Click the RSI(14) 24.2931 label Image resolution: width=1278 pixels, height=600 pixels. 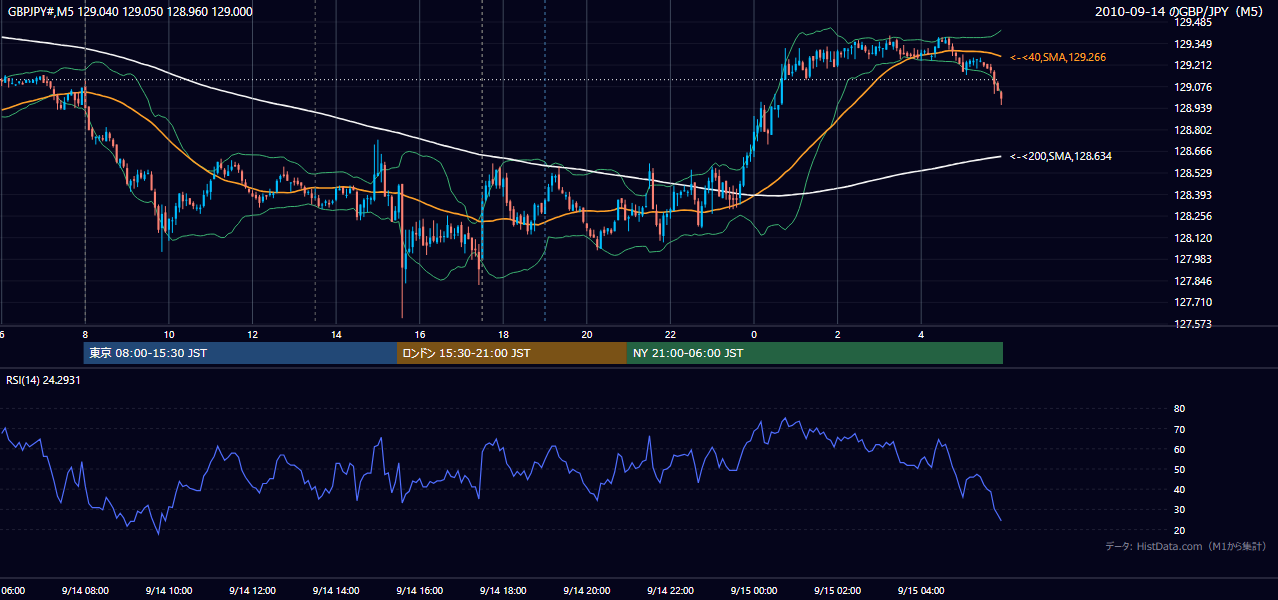point(43,380)
